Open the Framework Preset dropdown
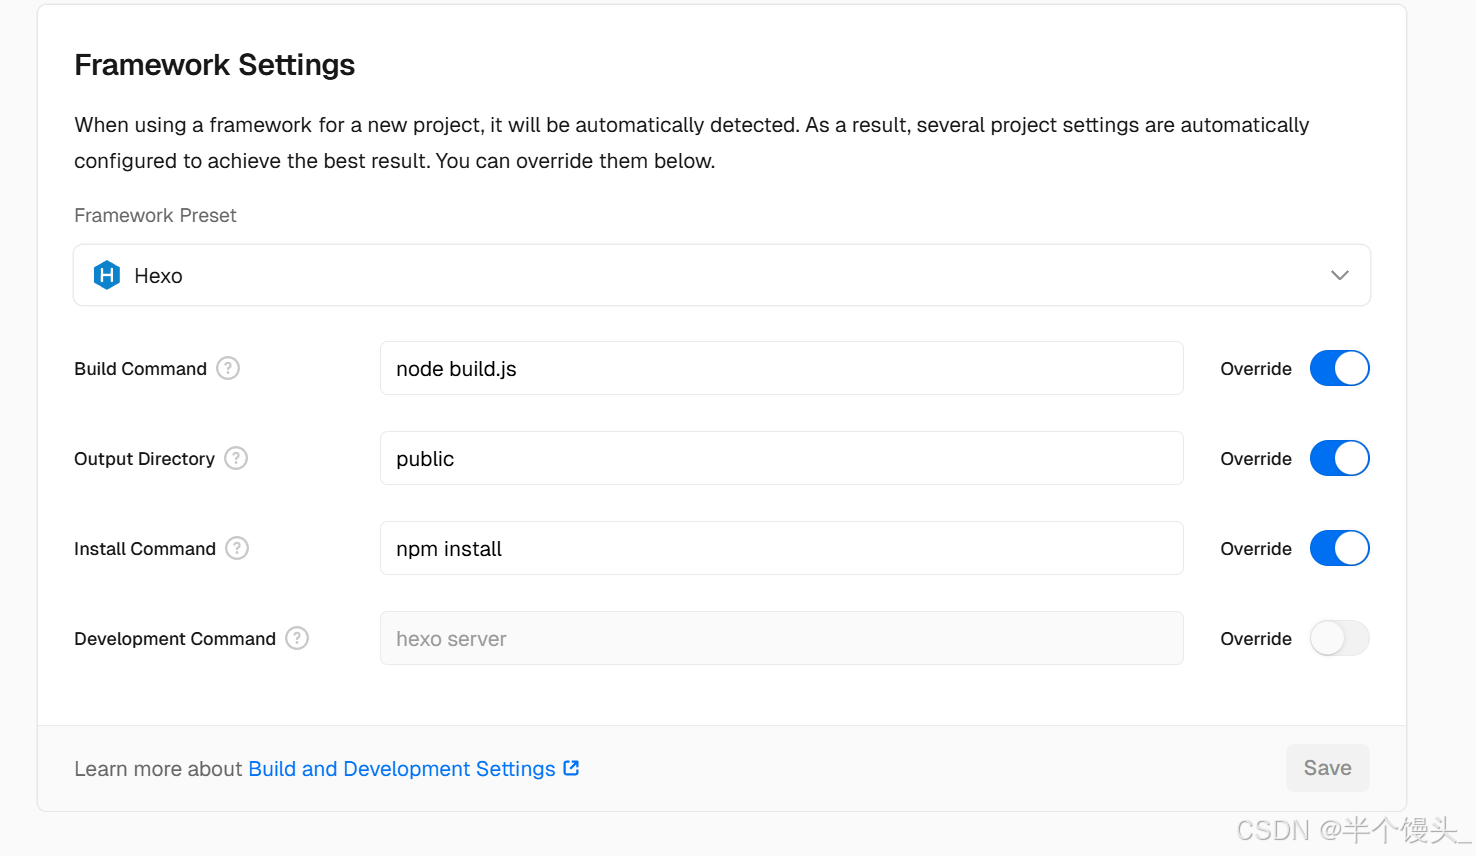 click(721, 275)
